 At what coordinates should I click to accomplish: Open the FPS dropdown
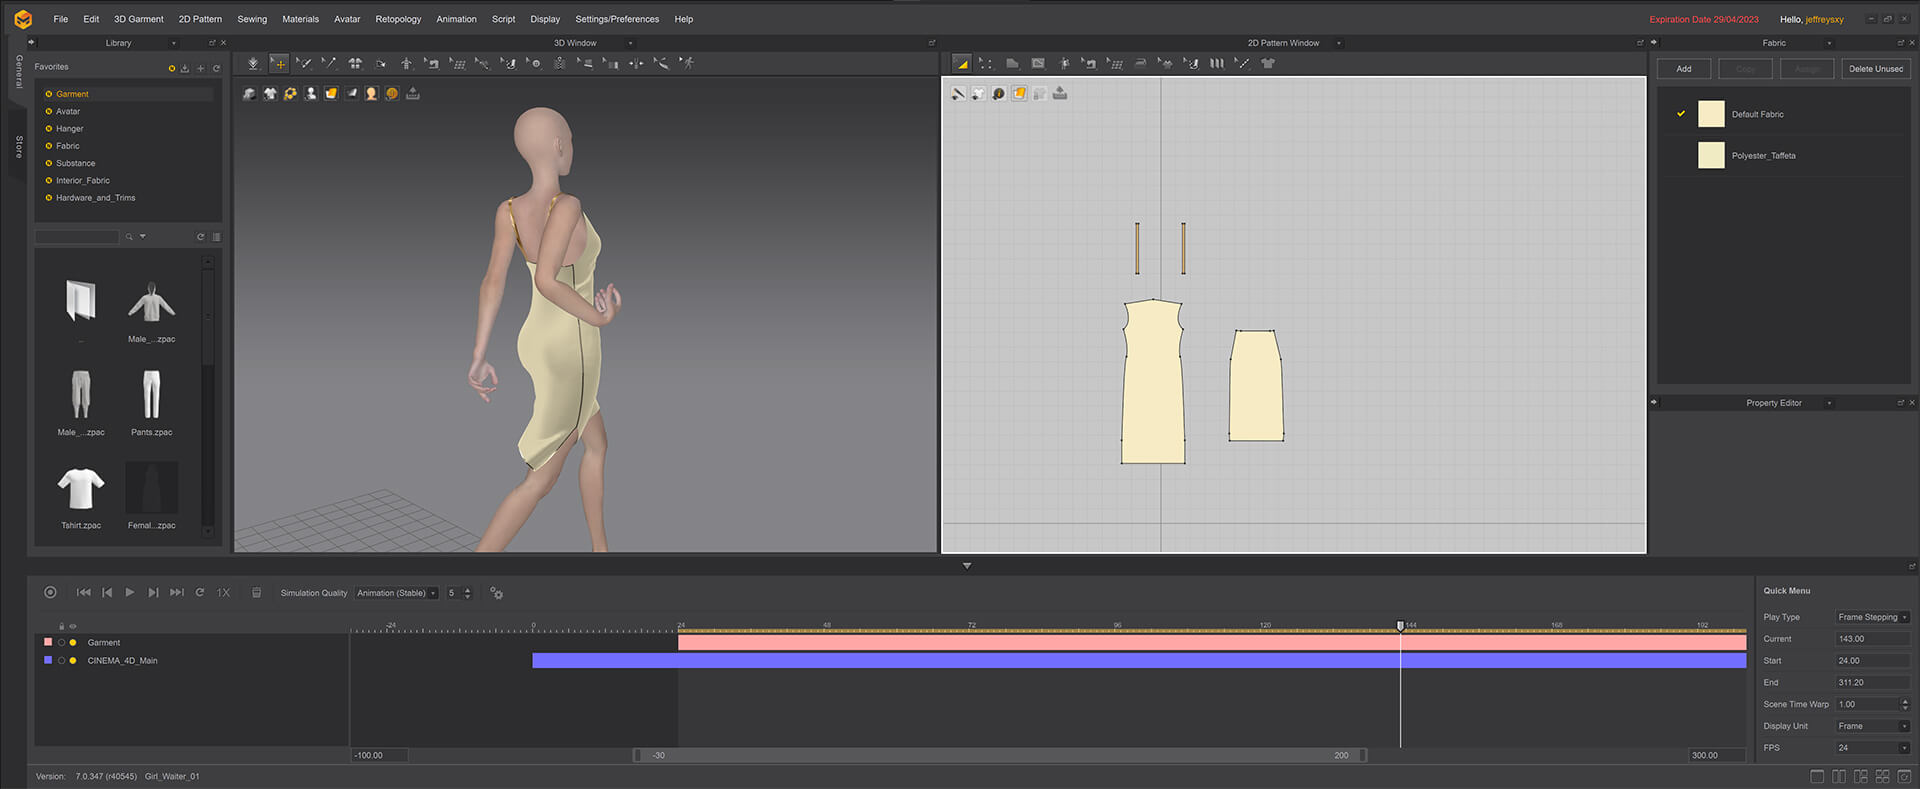pyautogui.click(x=1872, y=748)
